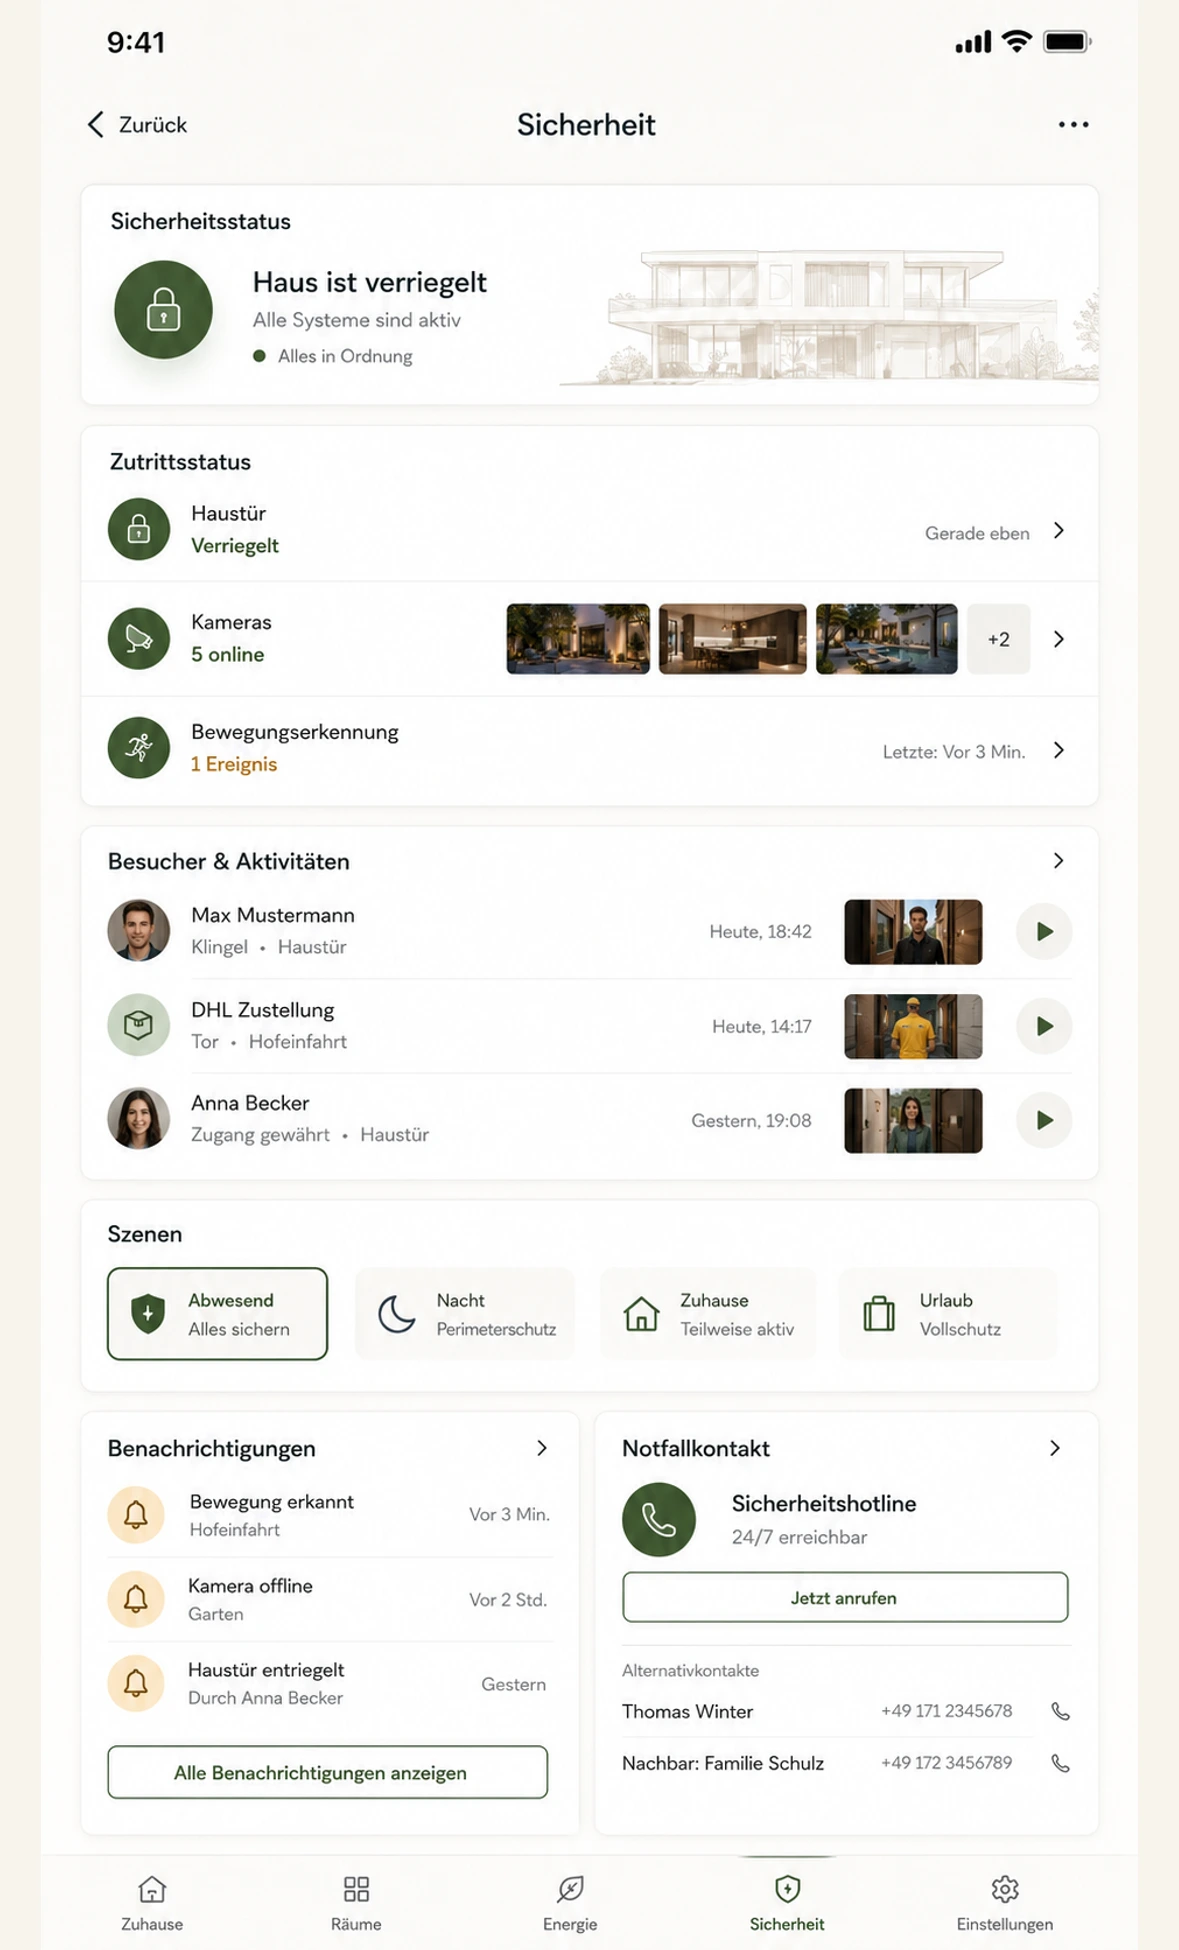
Task: Tap the 'Haus ist verriegelt' heading
Action: click(x=369, y=282)
